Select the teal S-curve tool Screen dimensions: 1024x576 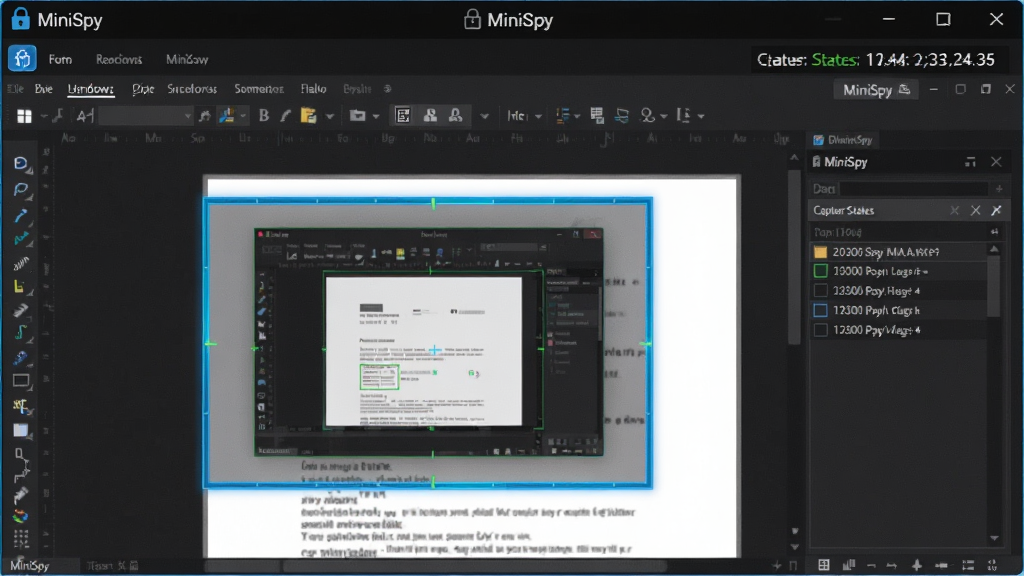pos(20,334)
